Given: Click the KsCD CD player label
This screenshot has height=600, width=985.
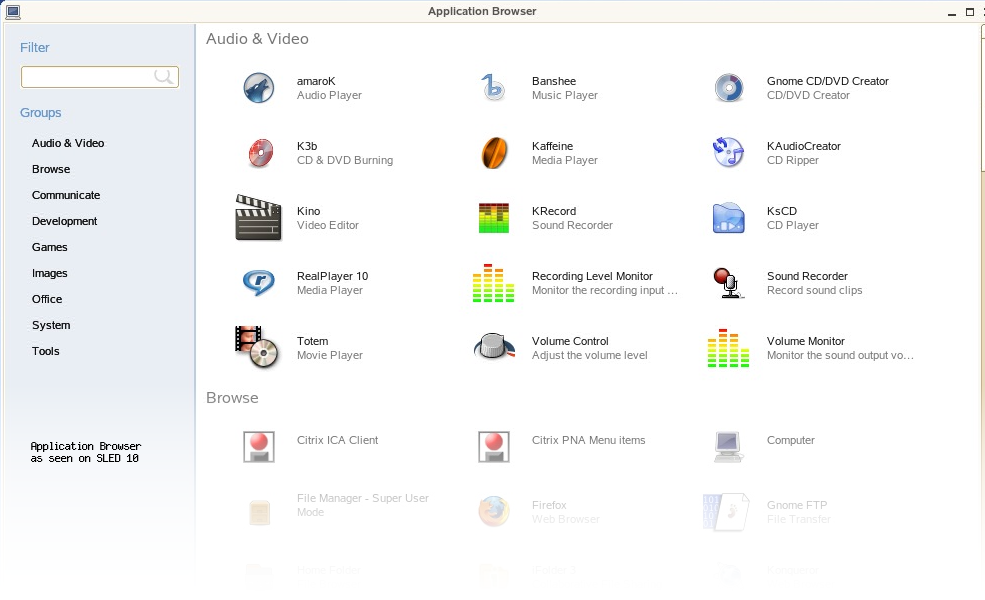Looking at the screenshot, I should (782, 211).
